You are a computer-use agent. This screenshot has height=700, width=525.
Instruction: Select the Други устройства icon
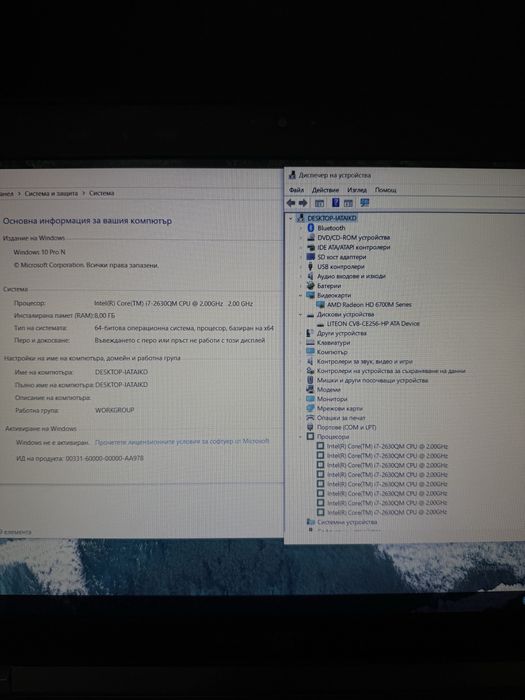[311, 333]
